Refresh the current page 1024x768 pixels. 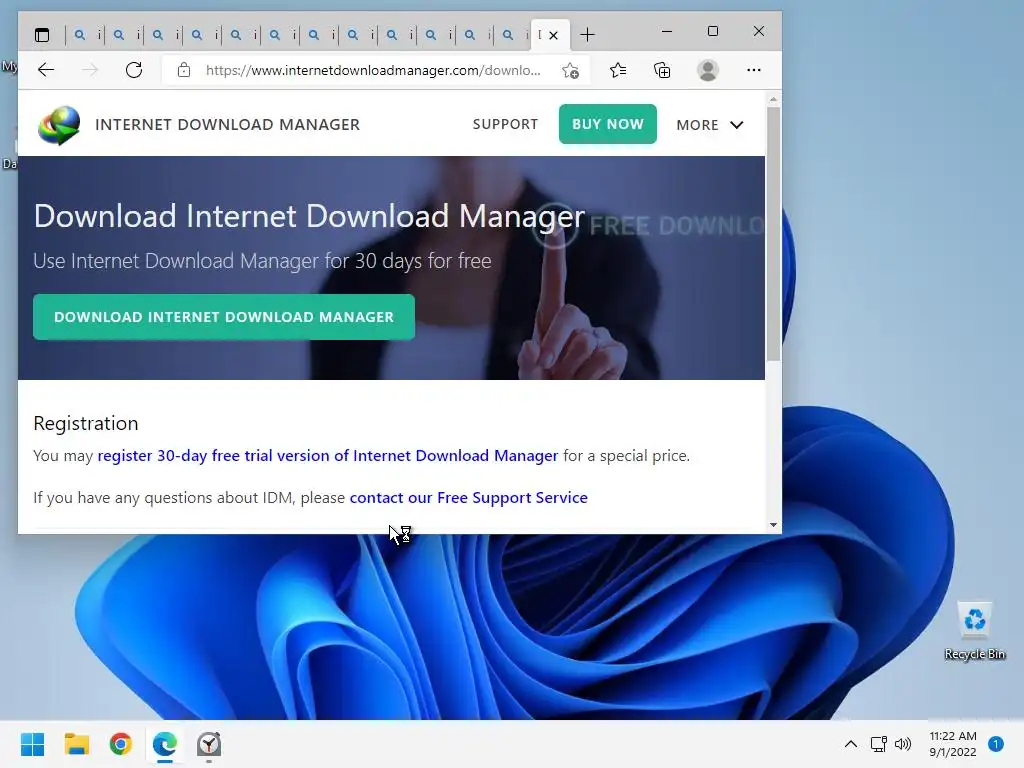pos(134,70)
